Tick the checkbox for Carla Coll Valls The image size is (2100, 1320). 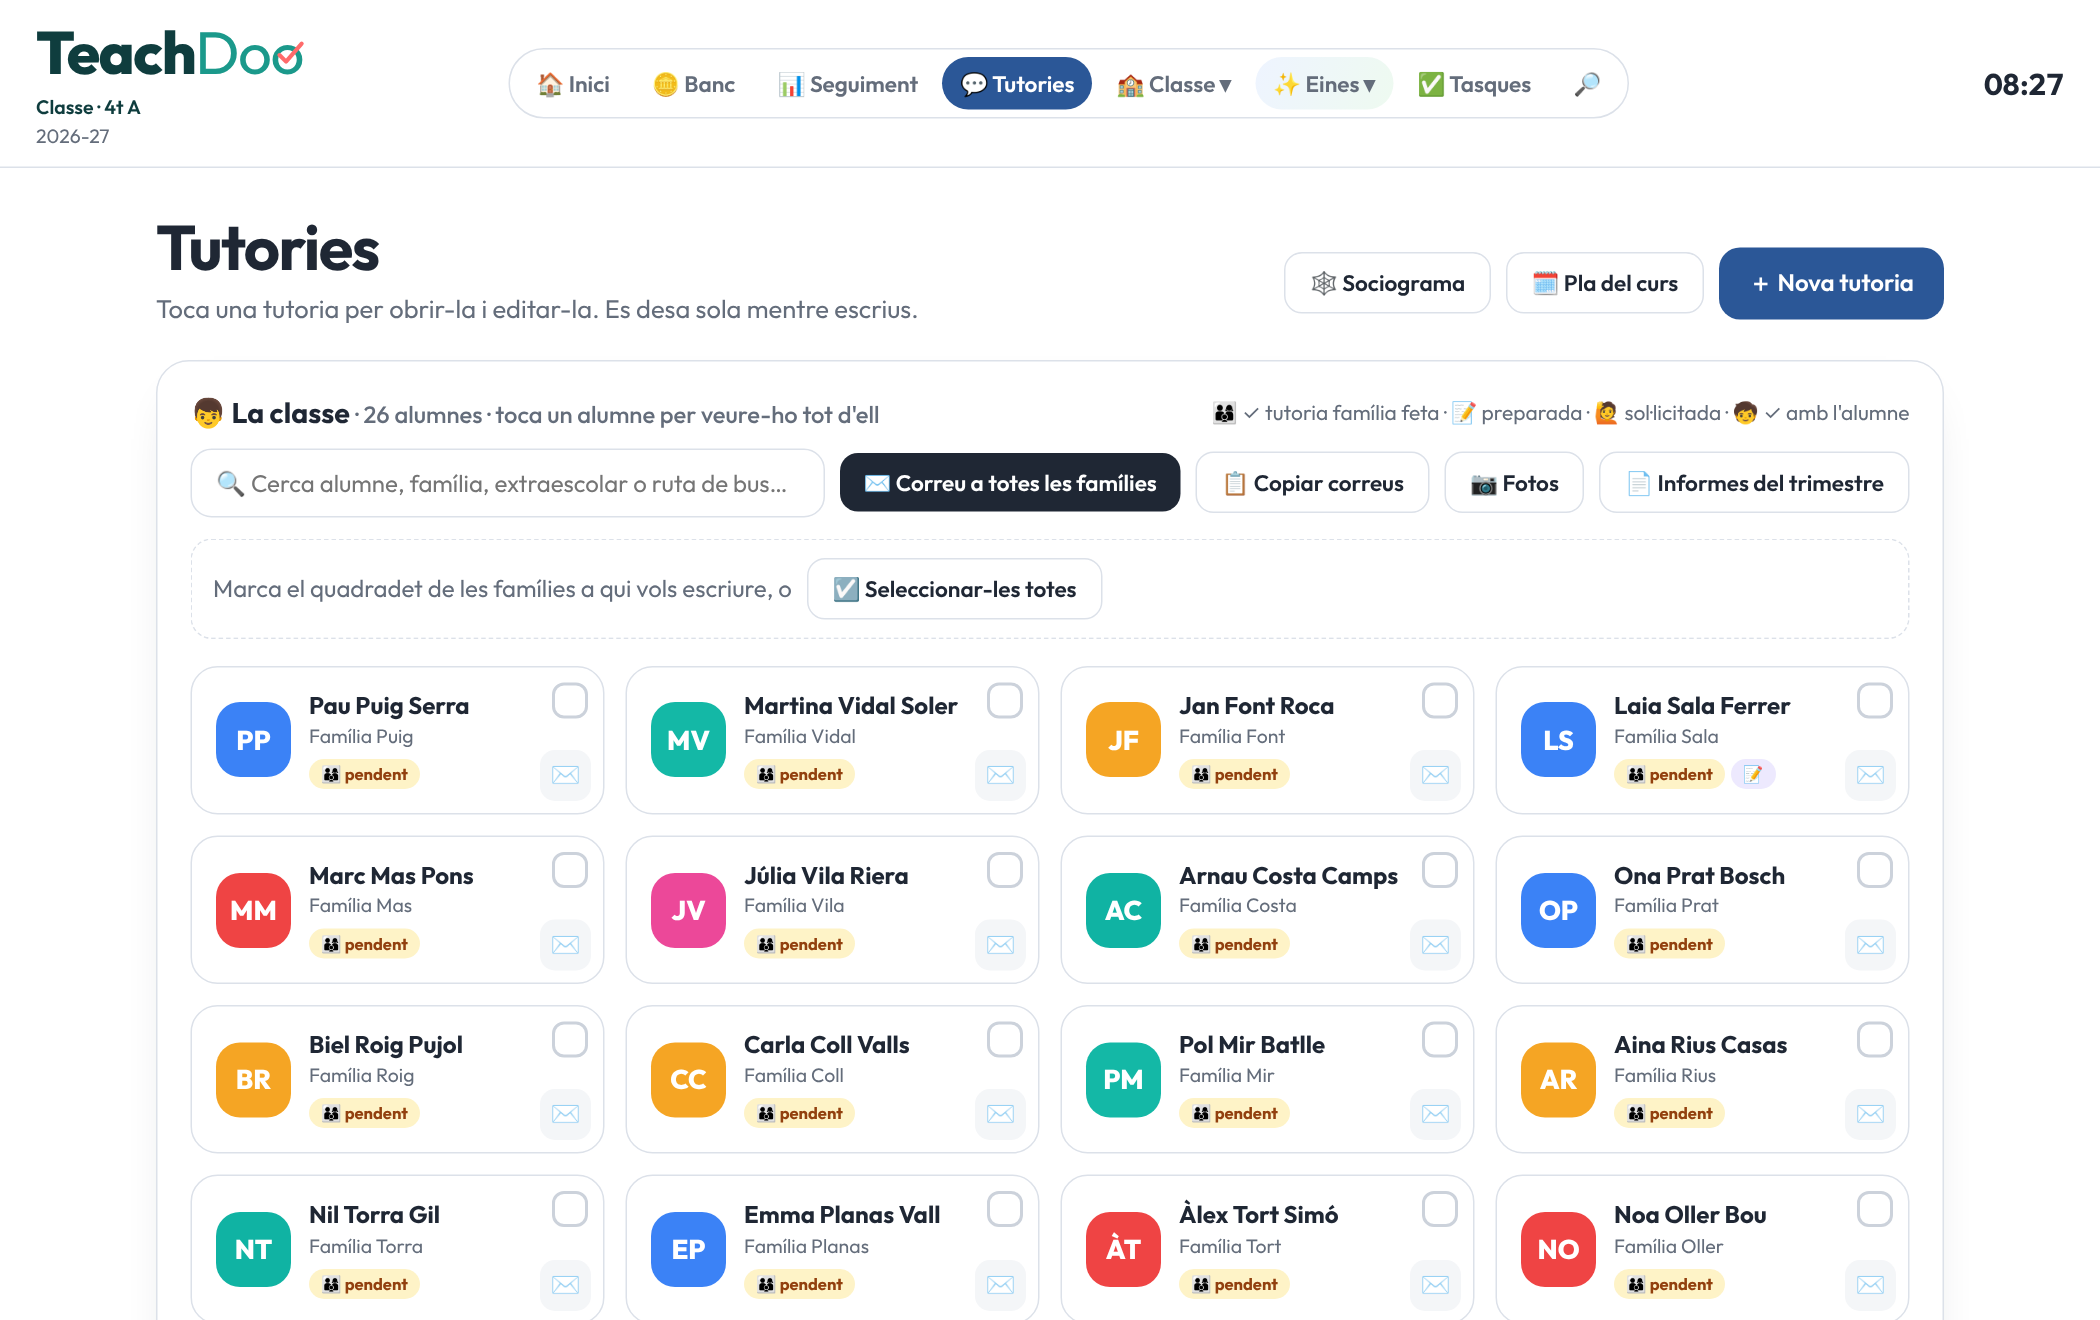pos(1005,1040)
